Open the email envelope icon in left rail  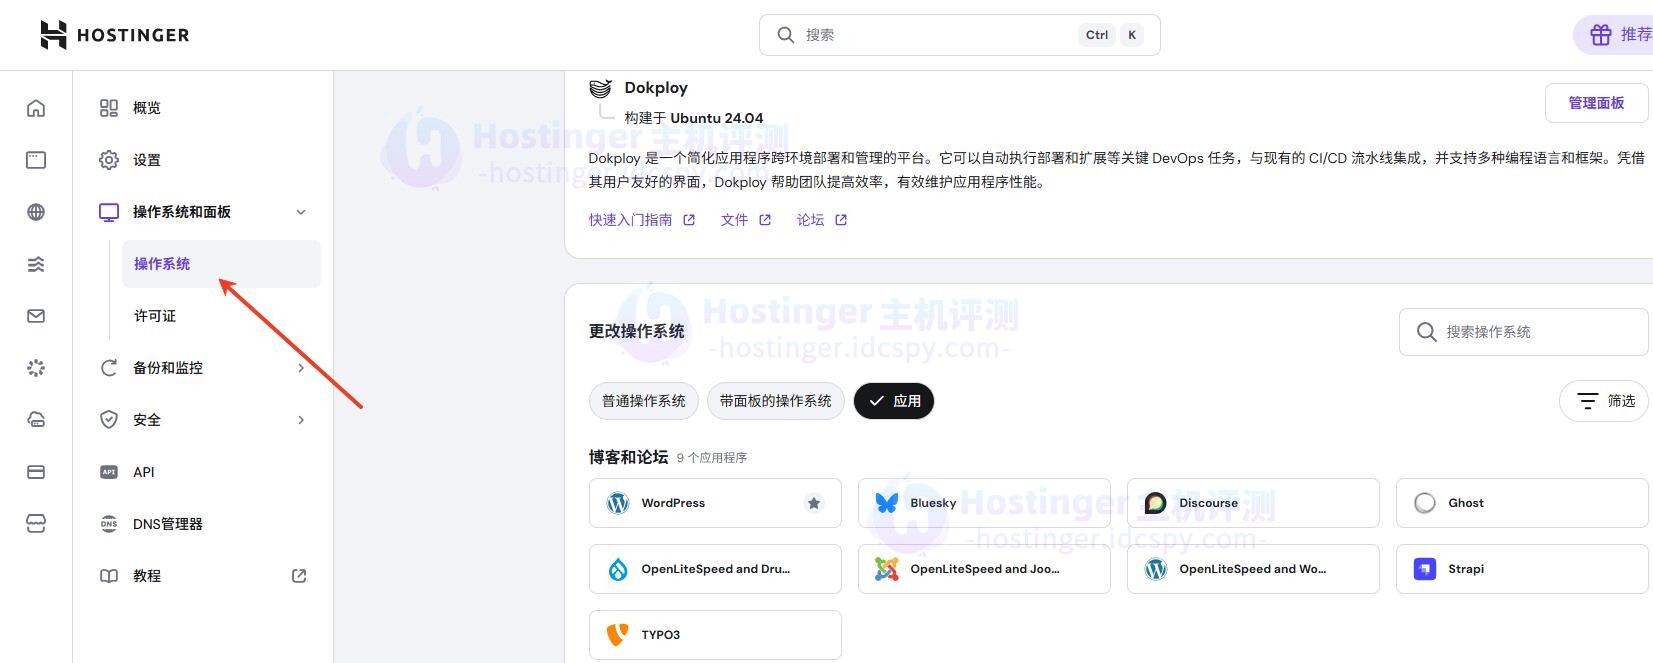[36, 316]
